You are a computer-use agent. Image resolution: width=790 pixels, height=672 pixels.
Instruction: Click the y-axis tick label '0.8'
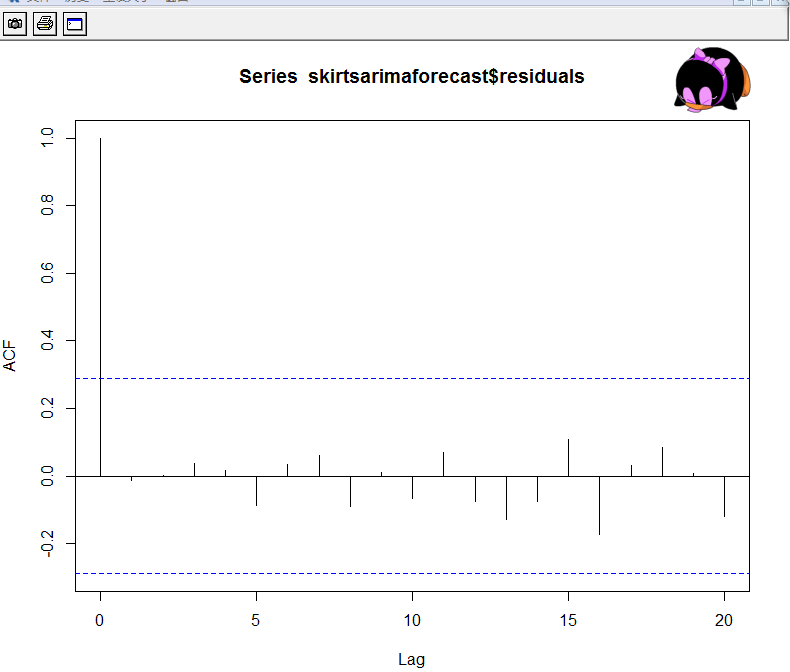click(47, 206)
